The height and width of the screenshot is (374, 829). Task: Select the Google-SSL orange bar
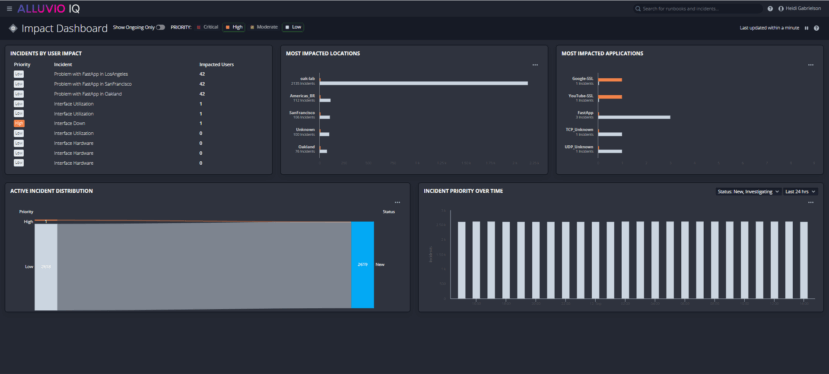[x=610, y=80]
